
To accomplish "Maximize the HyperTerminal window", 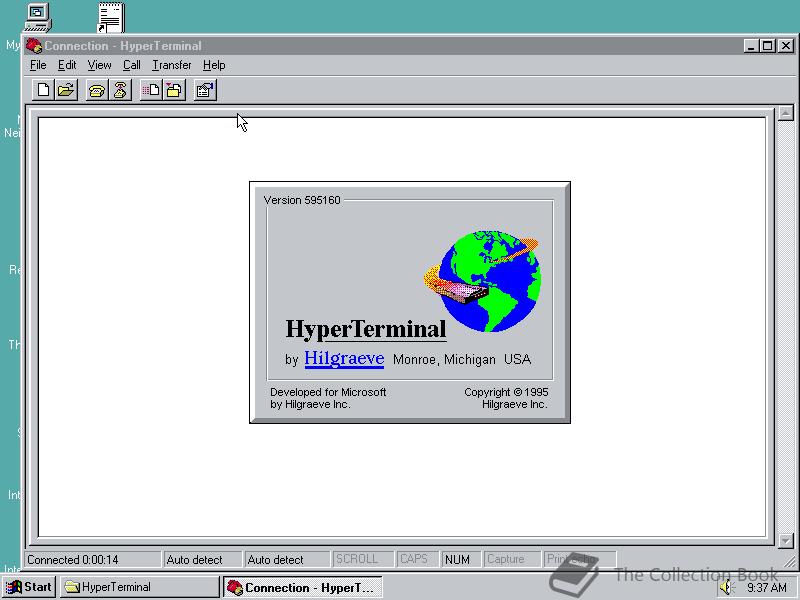I will coord(767,46).
